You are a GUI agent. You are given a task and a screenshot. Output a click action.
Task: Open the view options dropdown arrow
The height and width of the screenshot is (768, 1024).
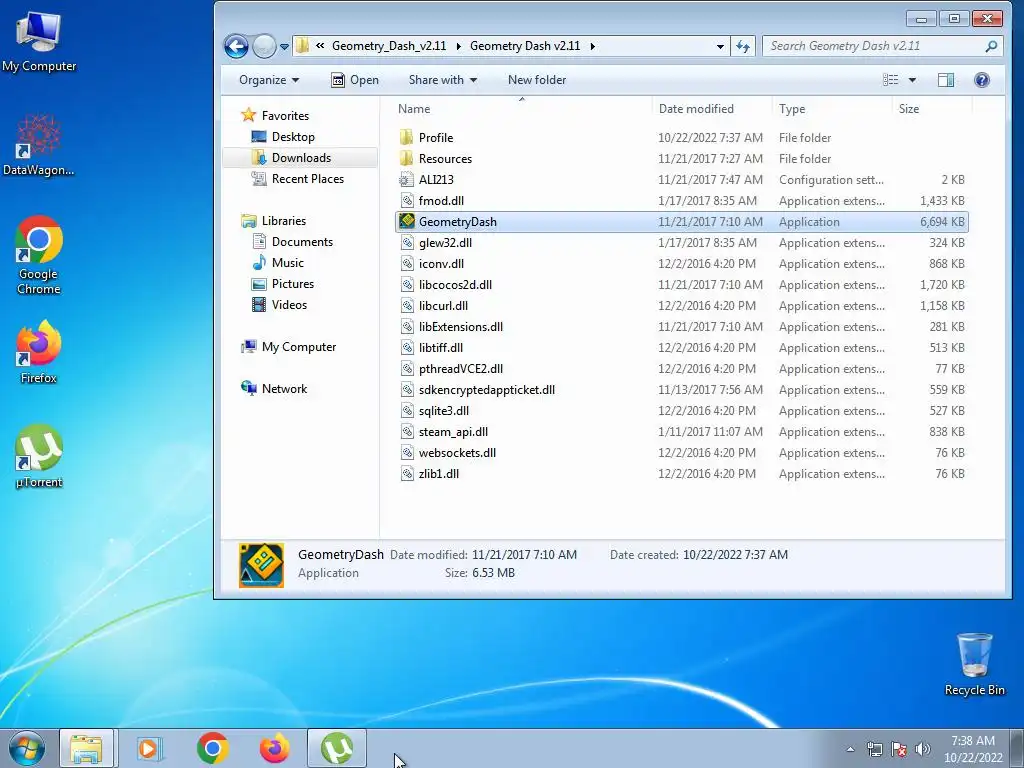tap(912, 80)
